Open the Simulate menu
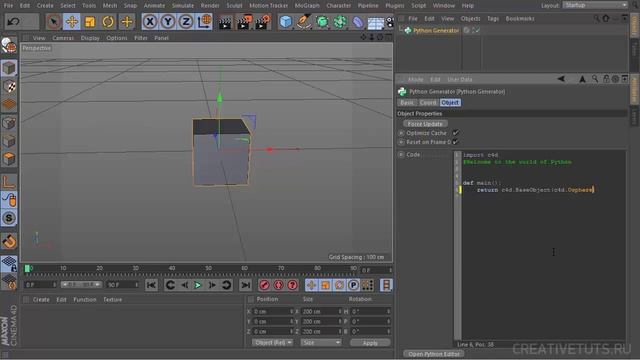The image size is (640, 360). 182,6
